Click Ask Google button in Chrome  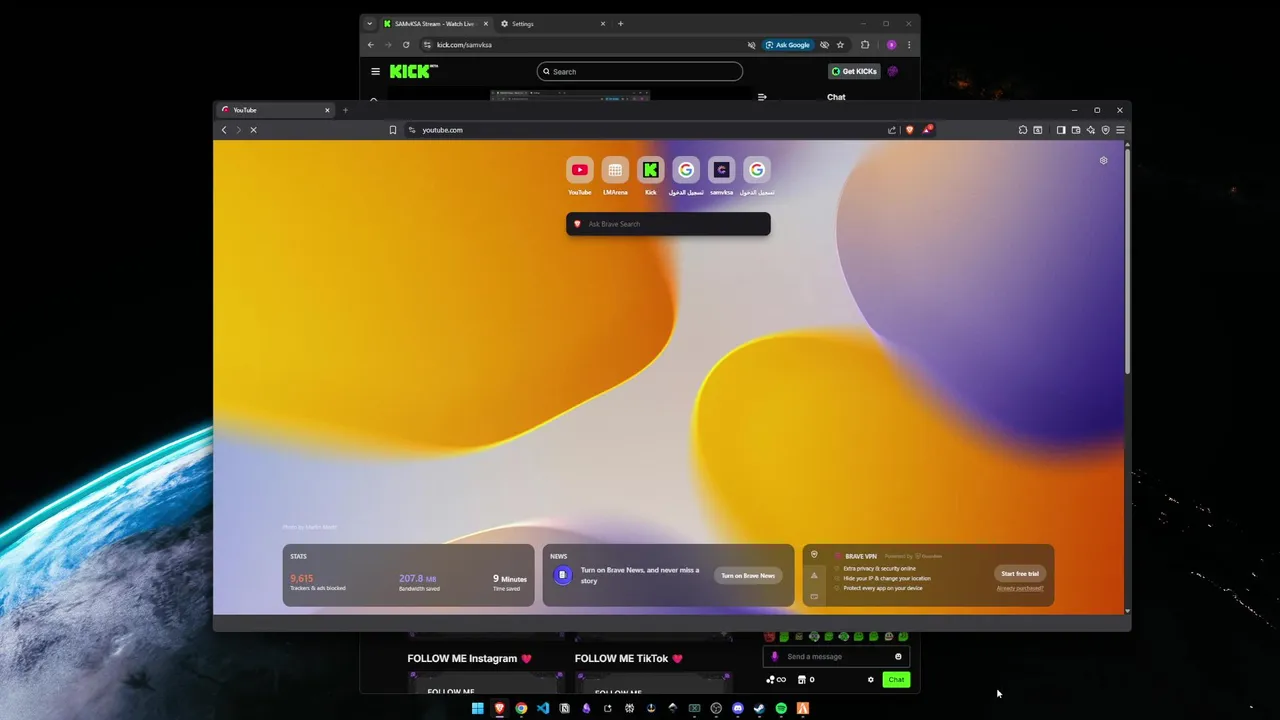pyautogui.click(x=788, y=45)
